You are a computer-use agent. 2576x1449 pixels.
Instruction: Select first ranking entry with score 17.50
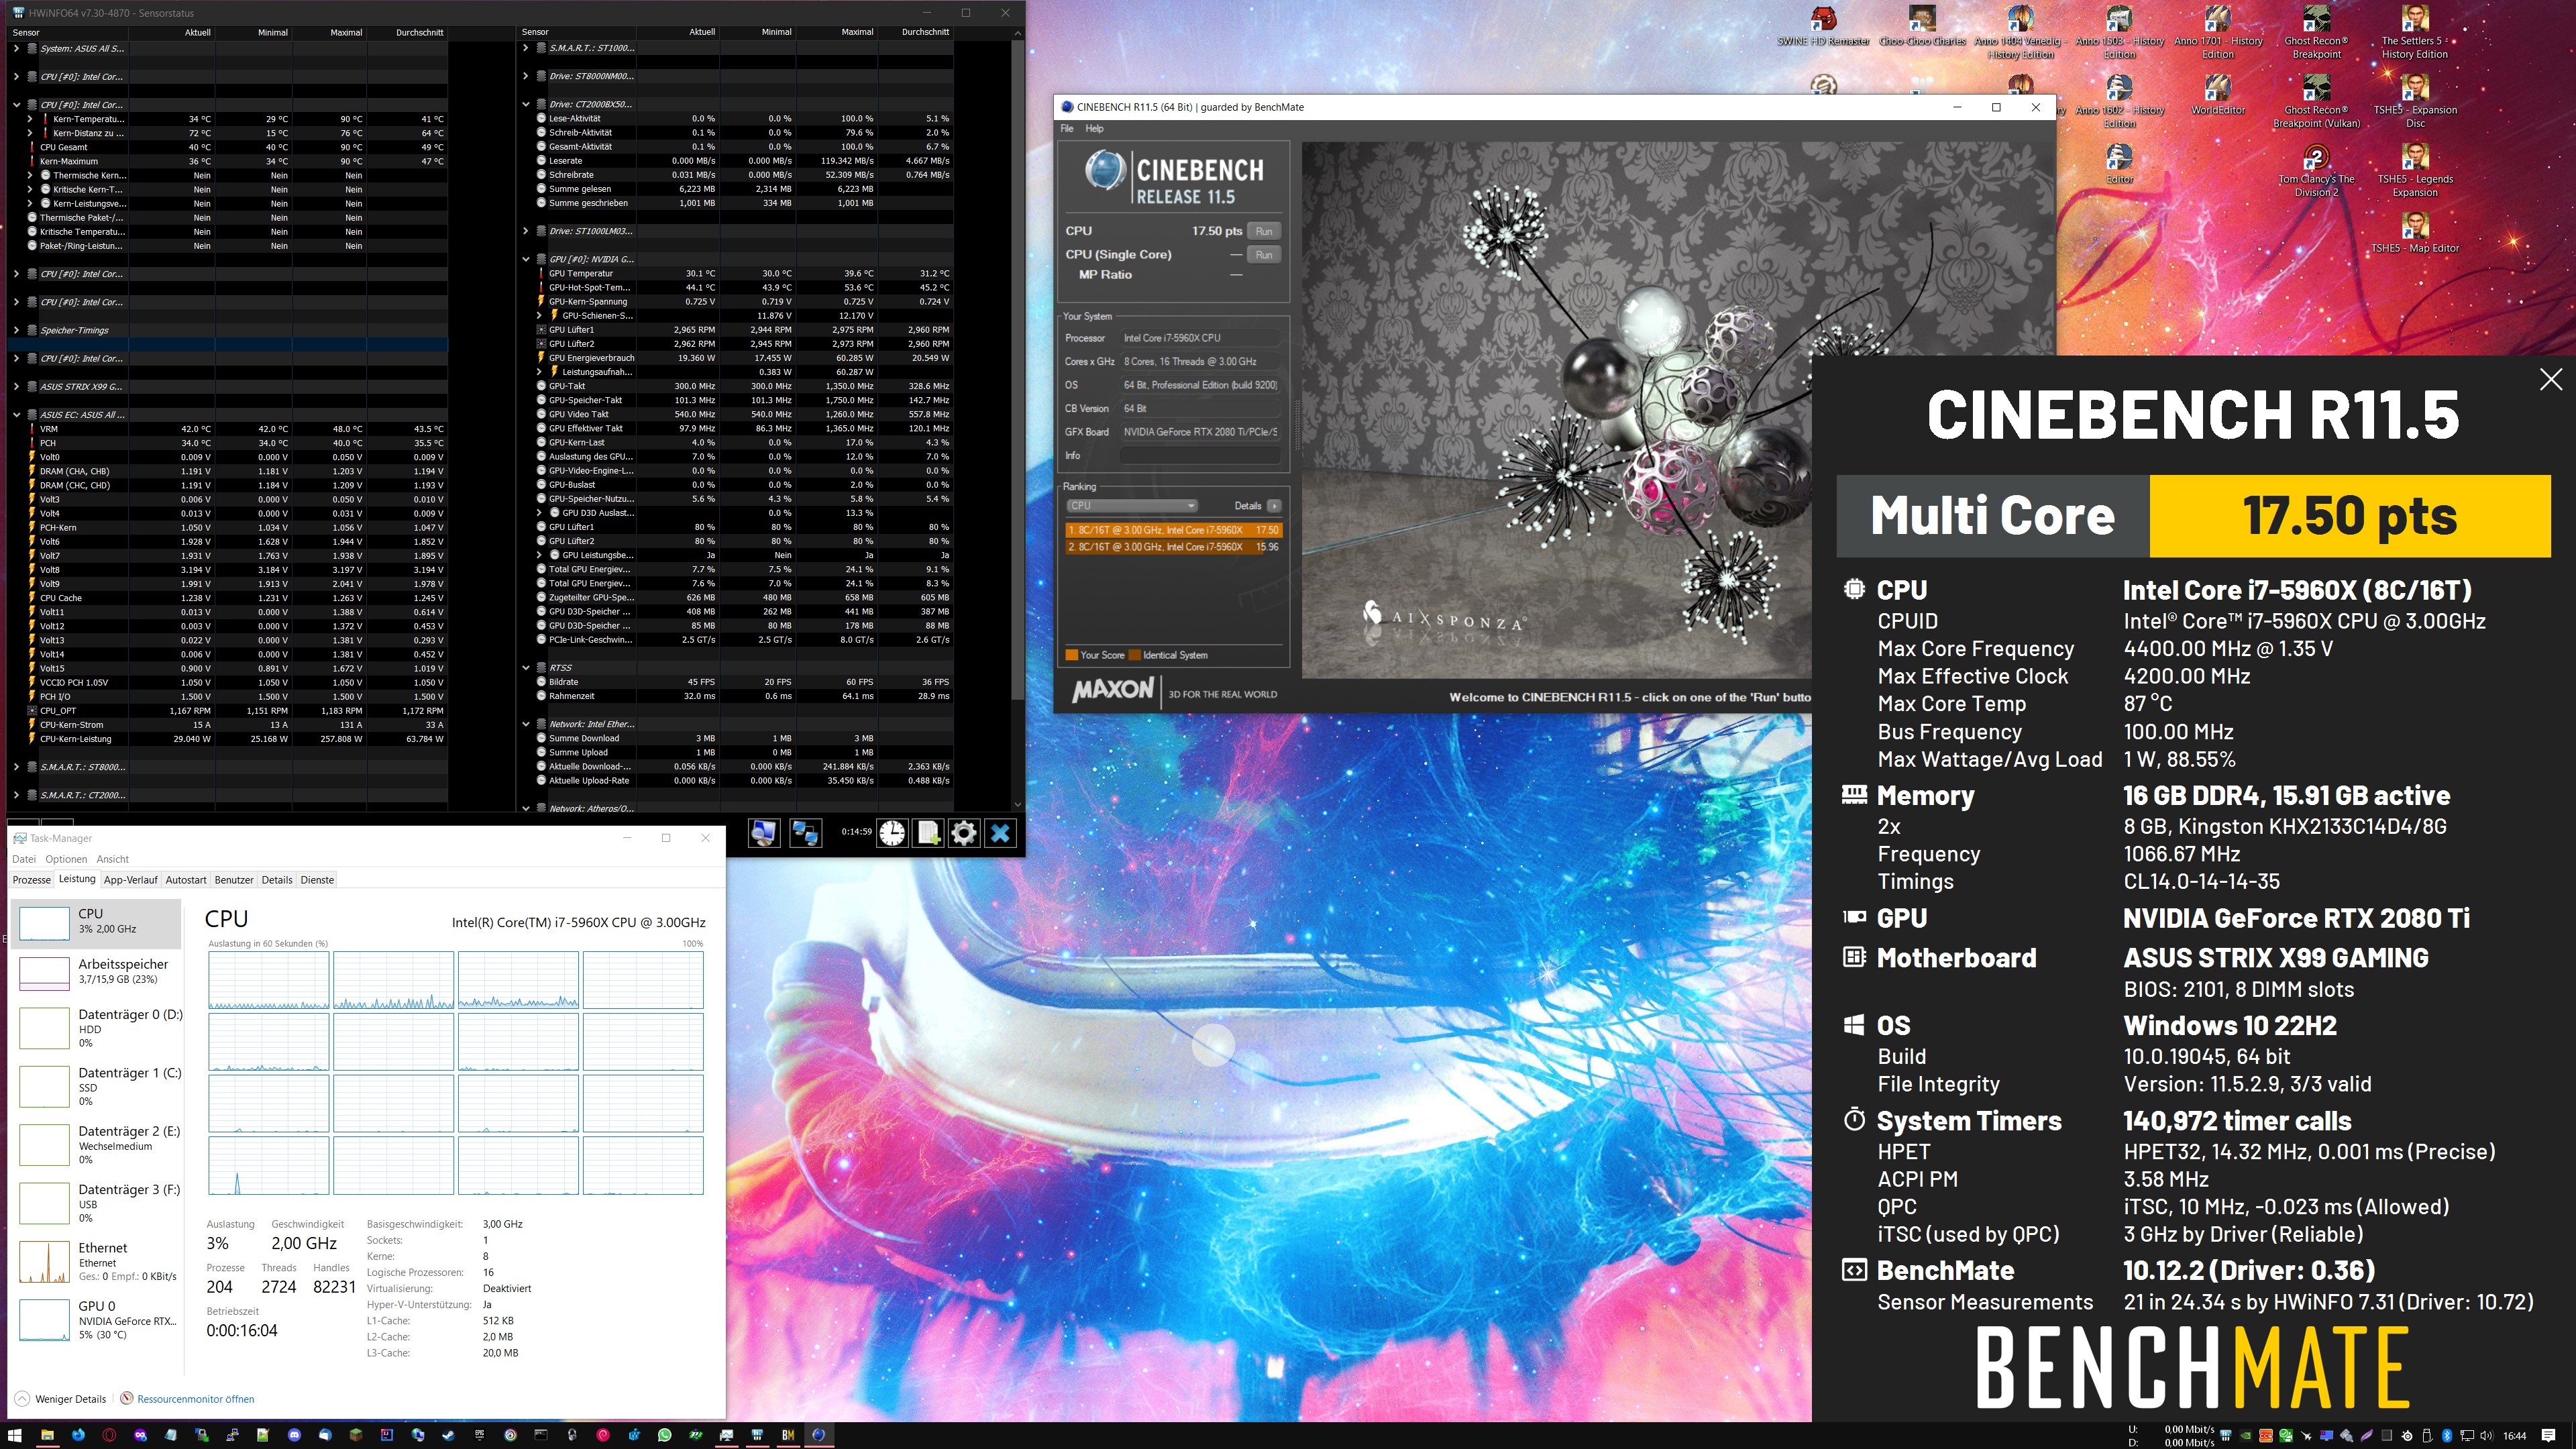[x=1174, y=530]
